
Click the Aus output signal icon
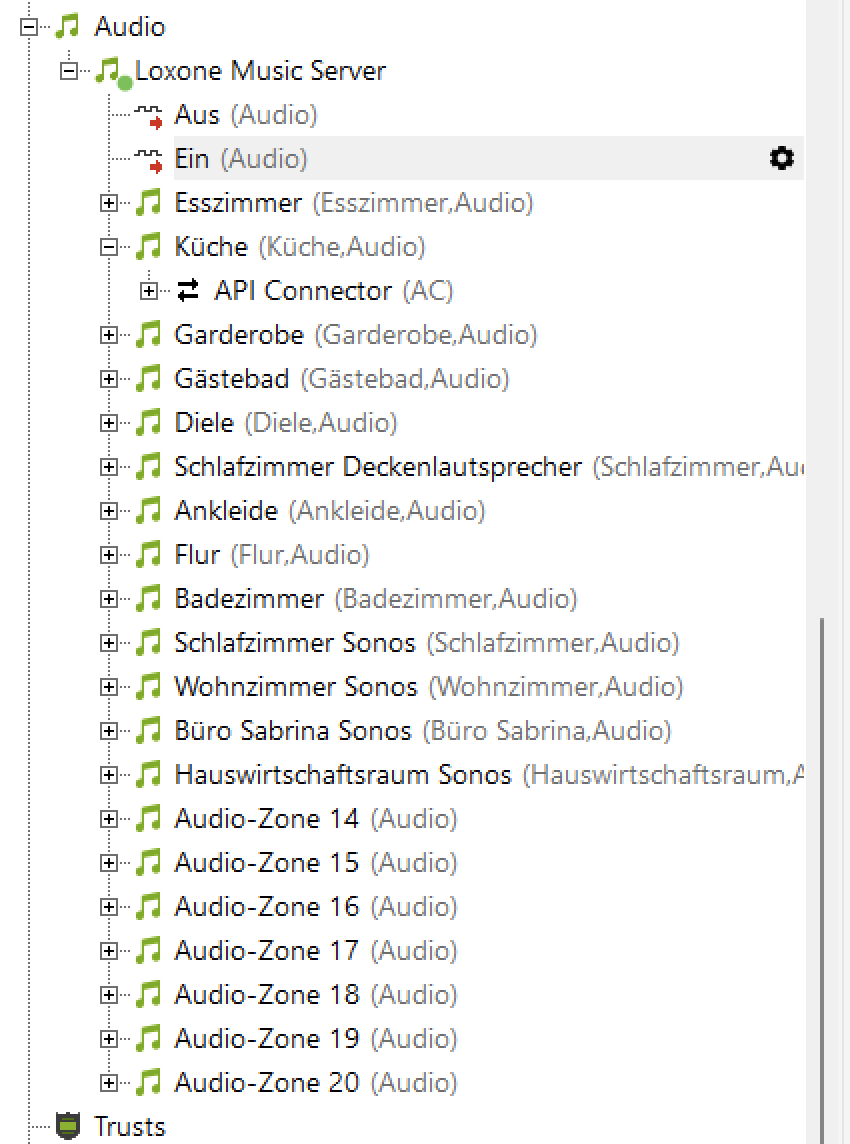[x=149, y=116]
